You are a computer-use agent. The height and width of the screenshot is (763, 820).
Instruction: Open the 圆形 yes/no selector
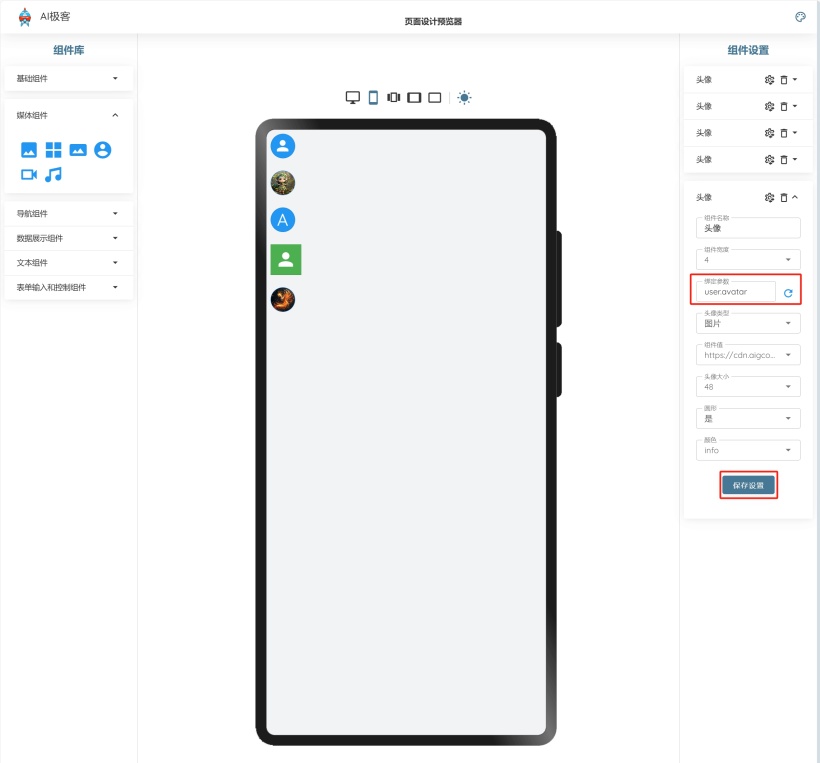tap(747, 419)
